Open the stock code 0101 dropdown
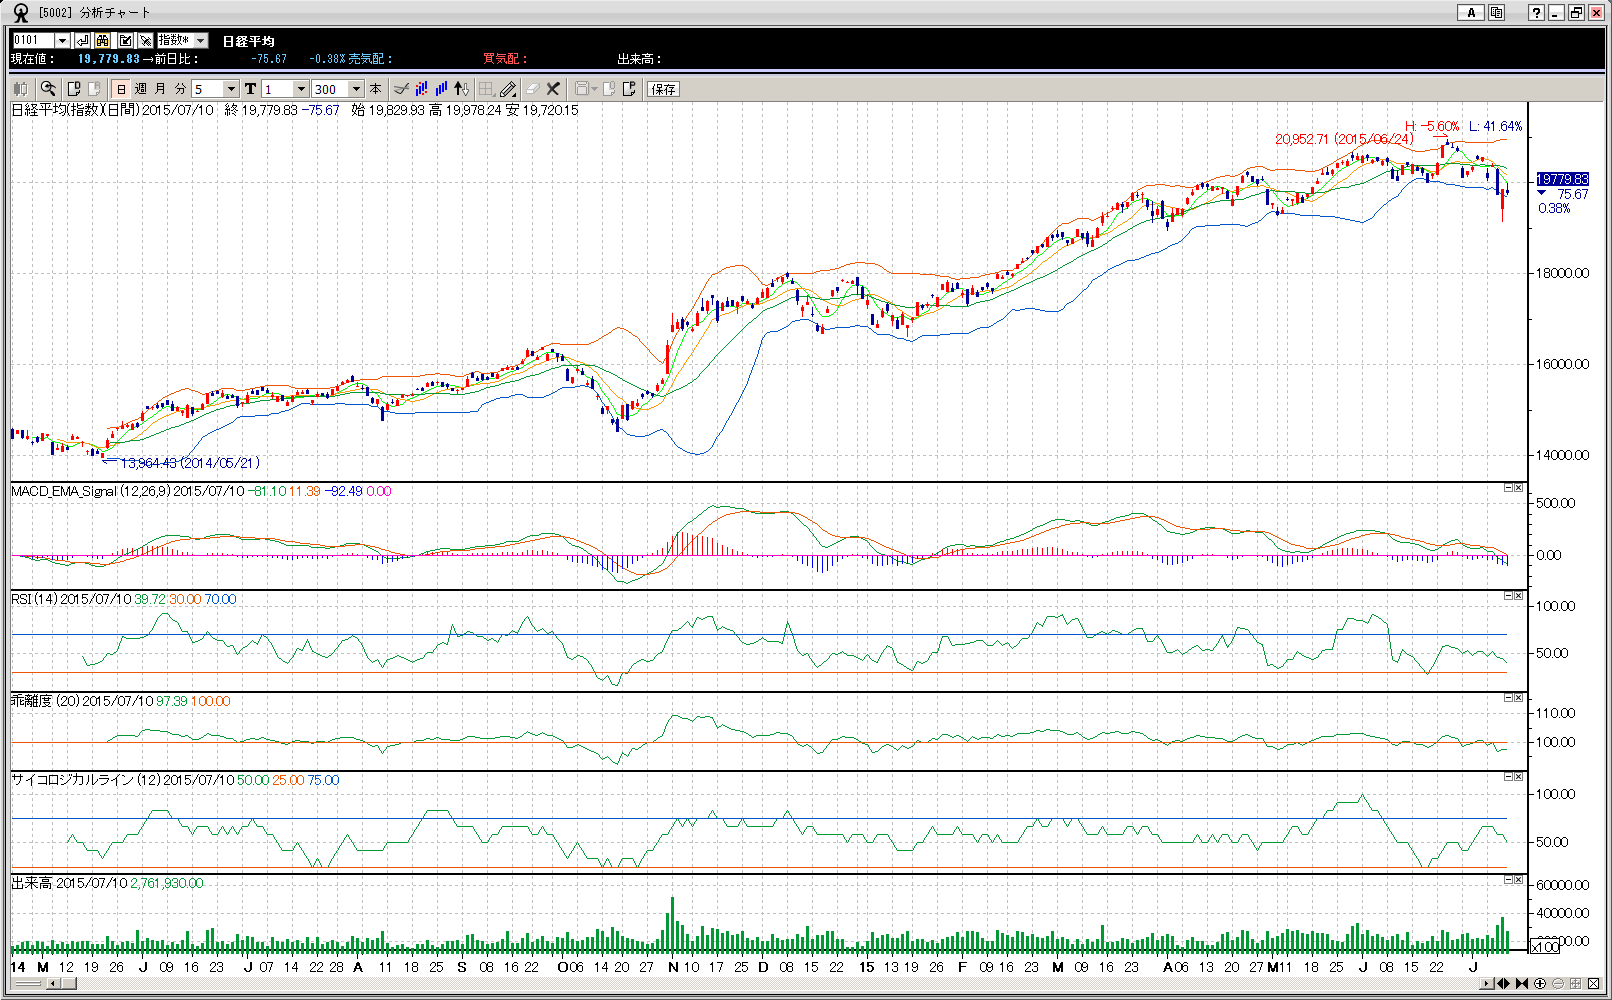Viewport: 1612px width, 1000px height. point(62,40)
